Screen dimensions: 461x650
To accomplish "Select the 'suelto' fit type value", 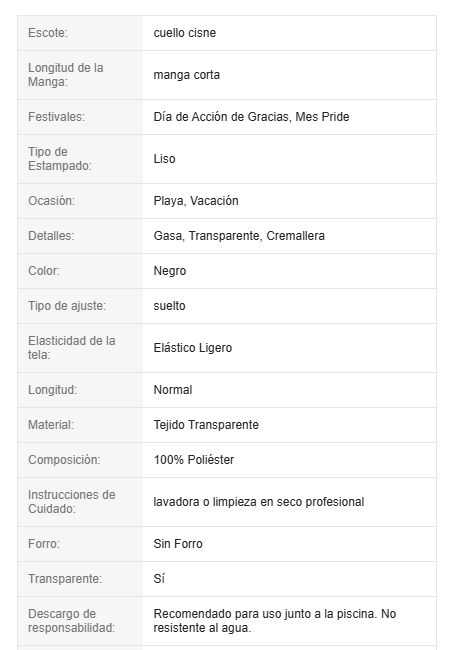I will (169, 306).
